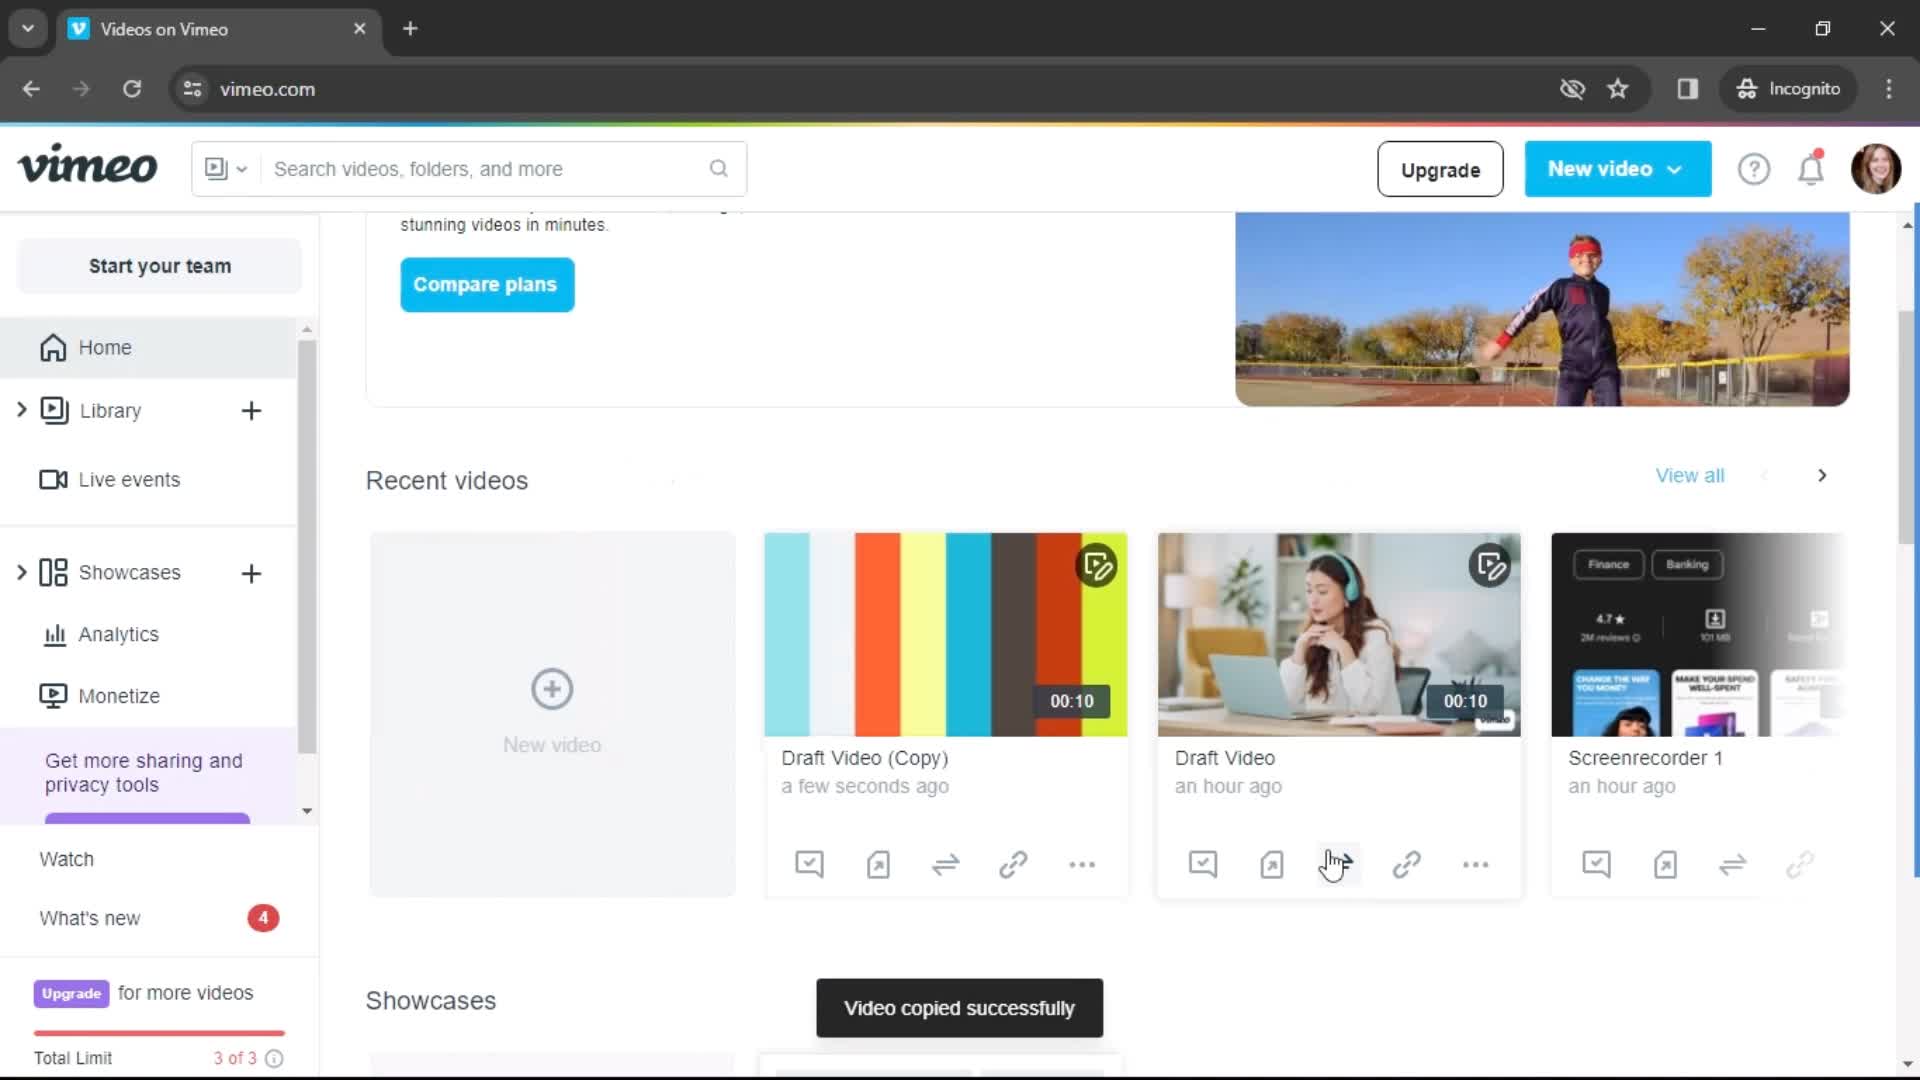This screenshot has height=1080, width=1920.
Task: Bookmark this page with the star icon
Action: point(1618,89)
